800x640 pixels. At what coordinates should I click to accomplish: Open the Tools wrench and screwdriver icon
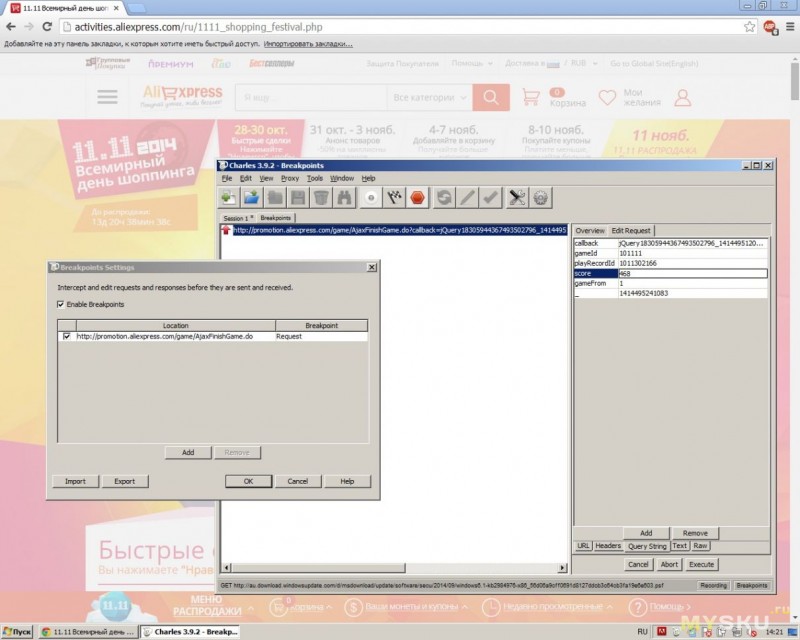click(x=517, y=198)
